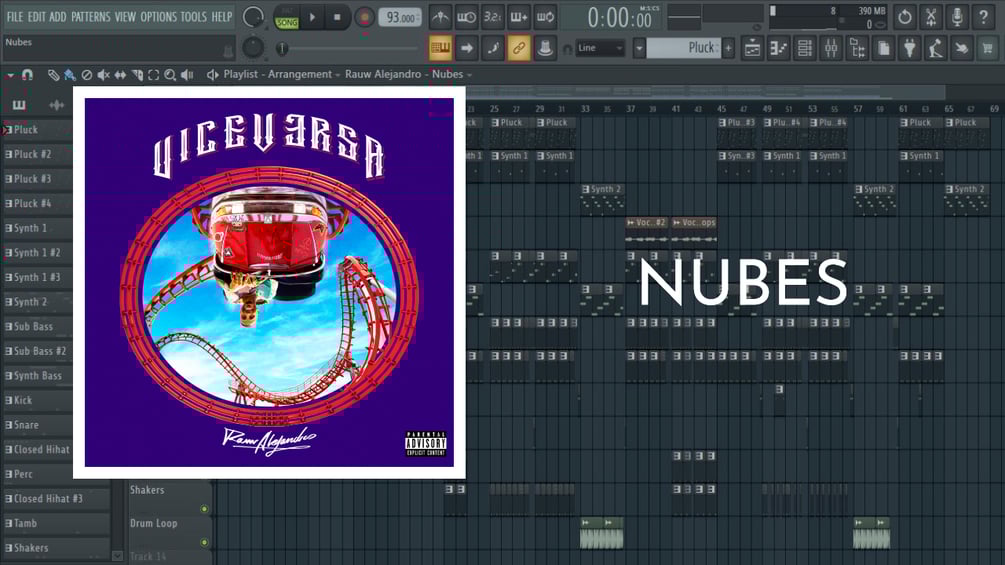Viewport: 1005px width, 565px height.
Task: Add new pattern with plus button
Action: (x=728, y=48)
